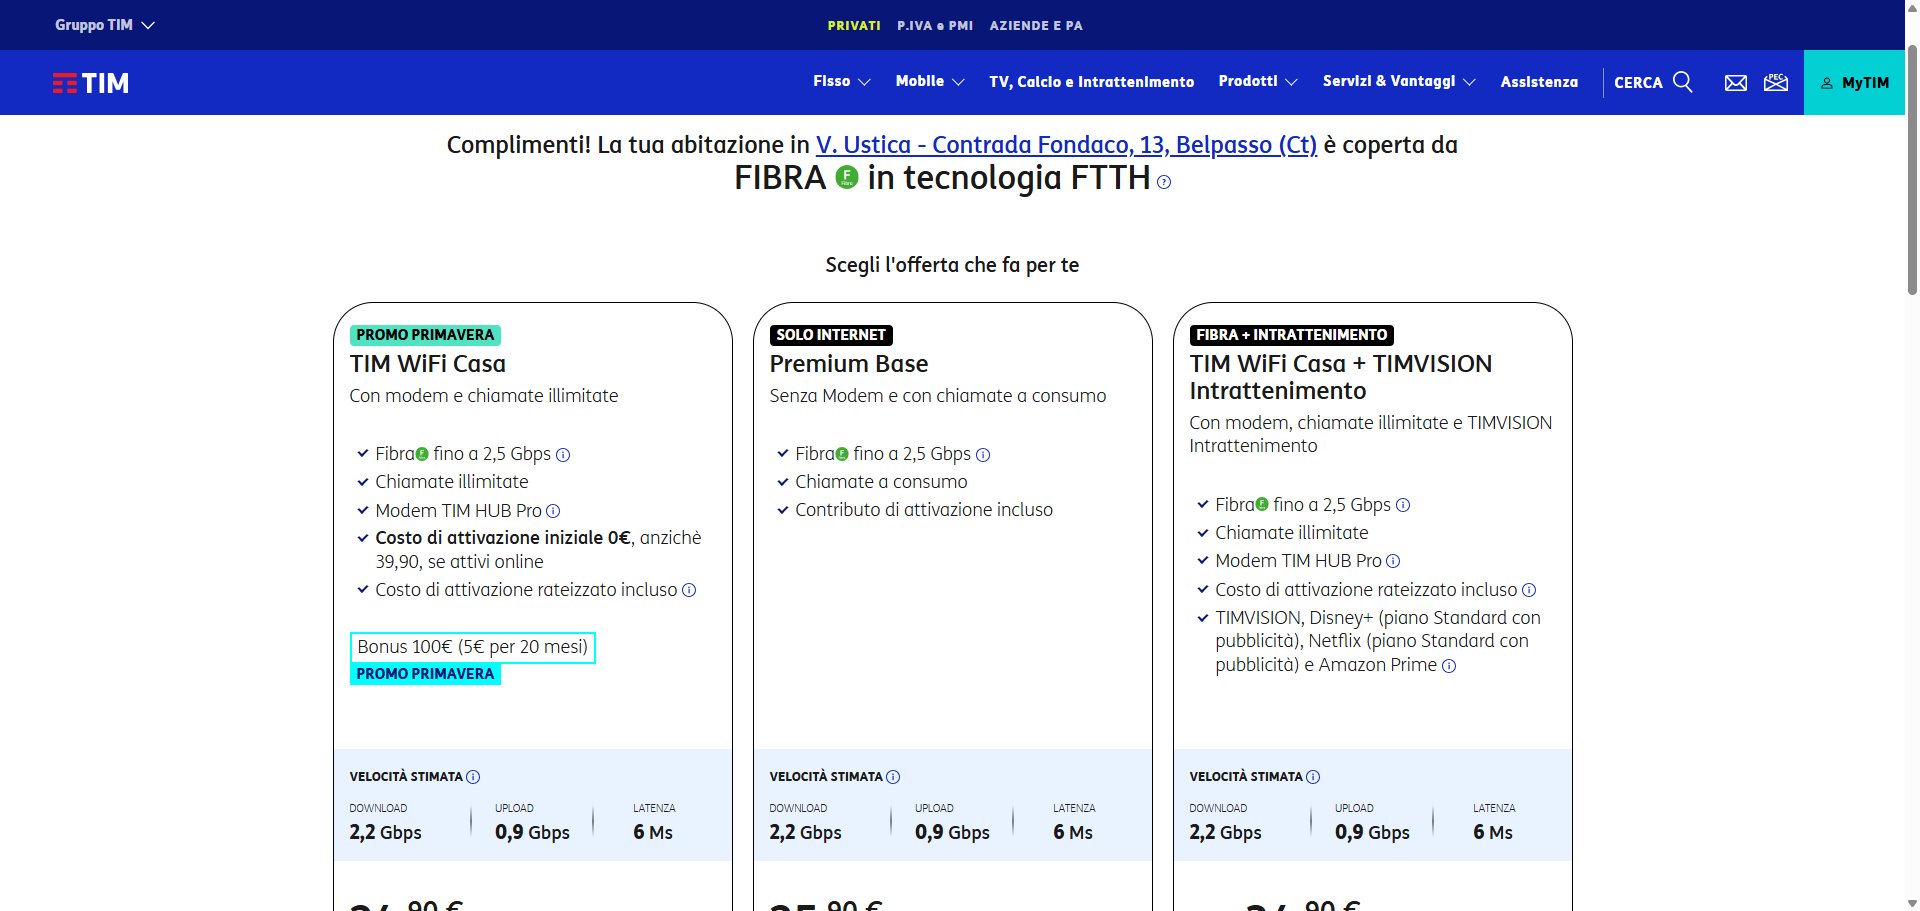Open the Assistenza menu item
This screenshot has height=911, width=1920.
(1539, 82)
